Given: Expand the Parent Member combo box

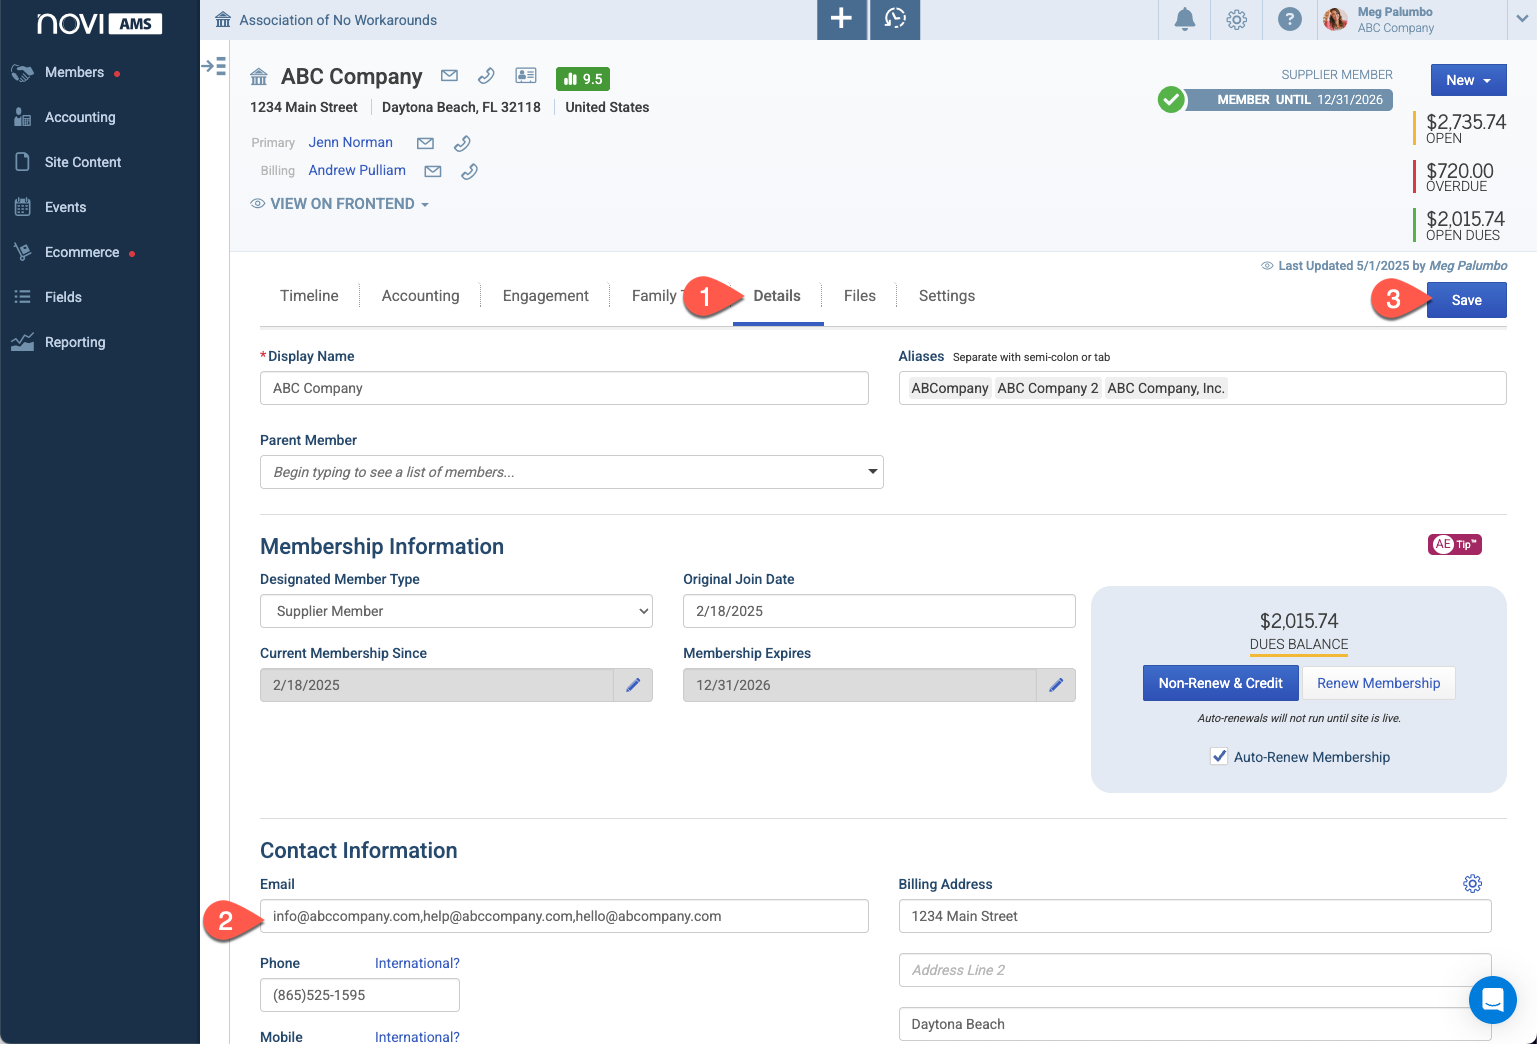Looking at the screenshot, I should (x=572, y=472).
